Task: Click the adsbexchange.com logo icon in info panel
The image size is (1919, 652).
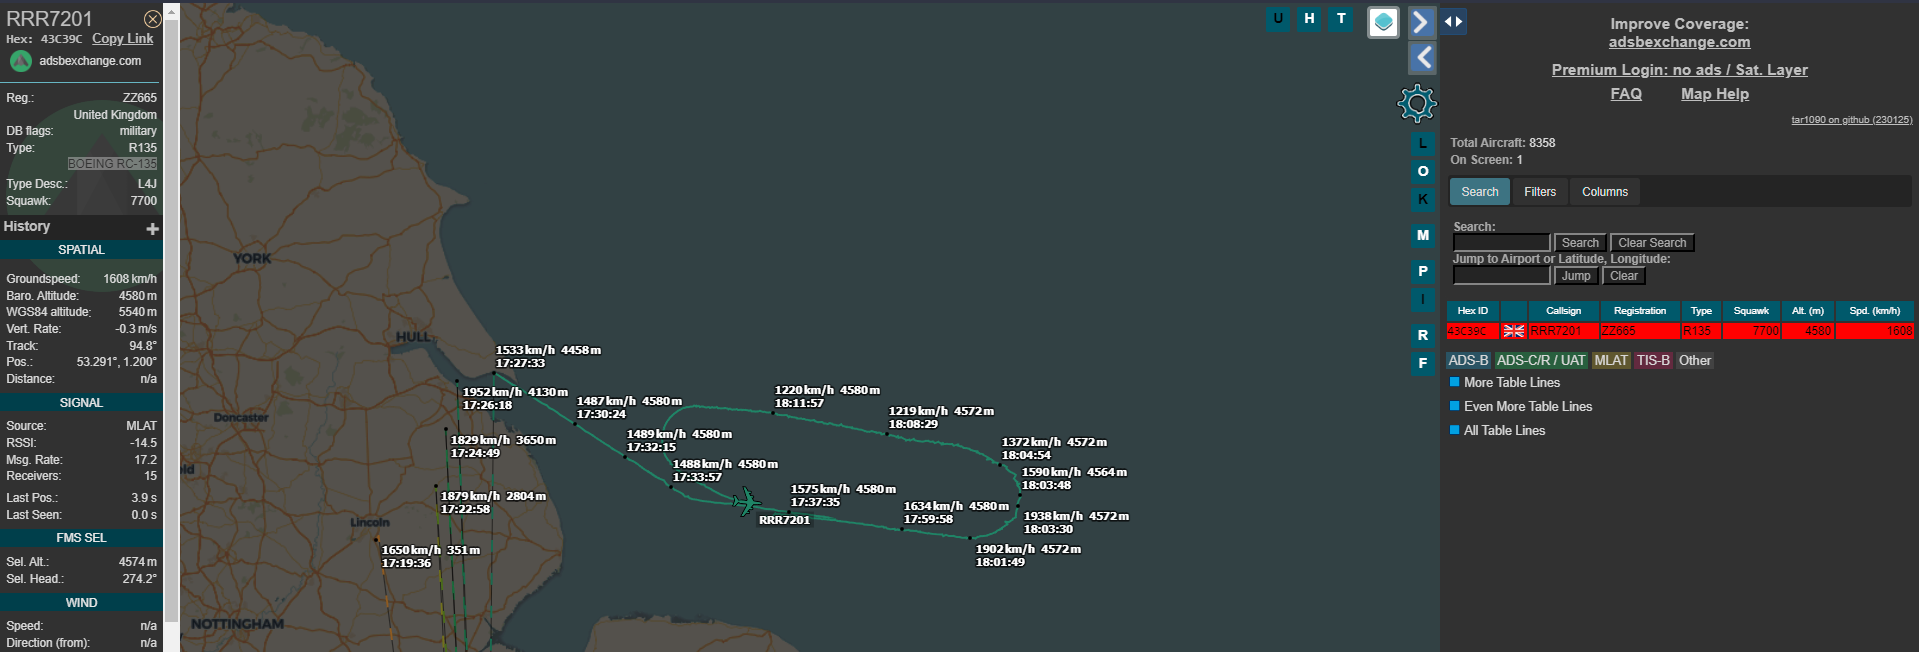Action: coord(20,61)
